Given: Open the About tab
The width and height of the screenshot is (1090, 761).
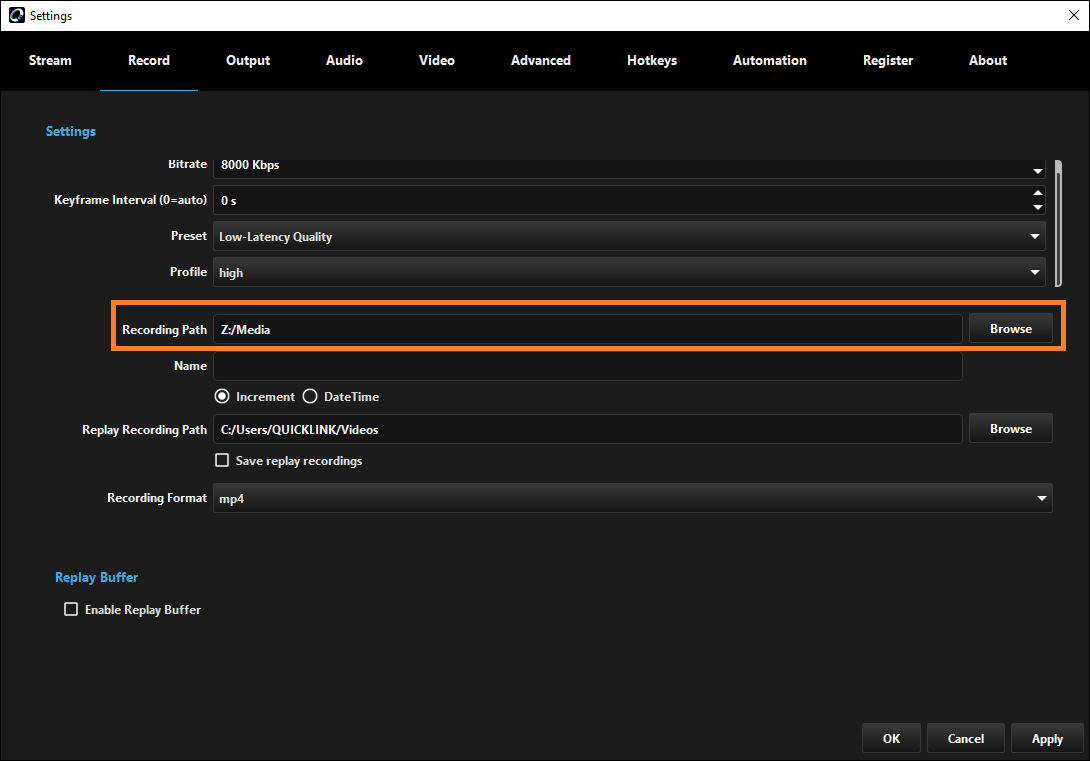Looking at the screenshot, I should coord(988,60).
